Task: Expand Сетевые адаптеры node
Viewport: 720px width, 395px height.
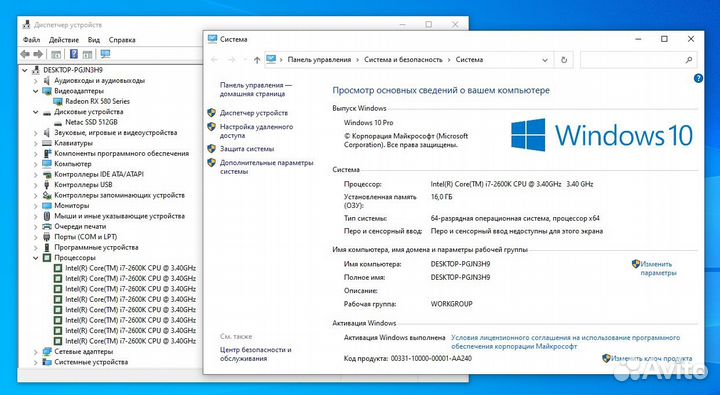Action: [36, 352]
